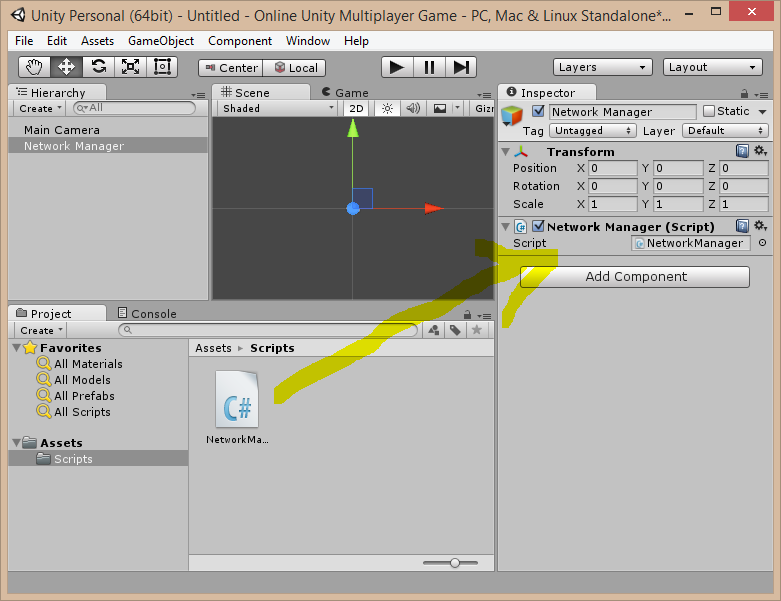Open Hierarchy Create dropdown

40,109
